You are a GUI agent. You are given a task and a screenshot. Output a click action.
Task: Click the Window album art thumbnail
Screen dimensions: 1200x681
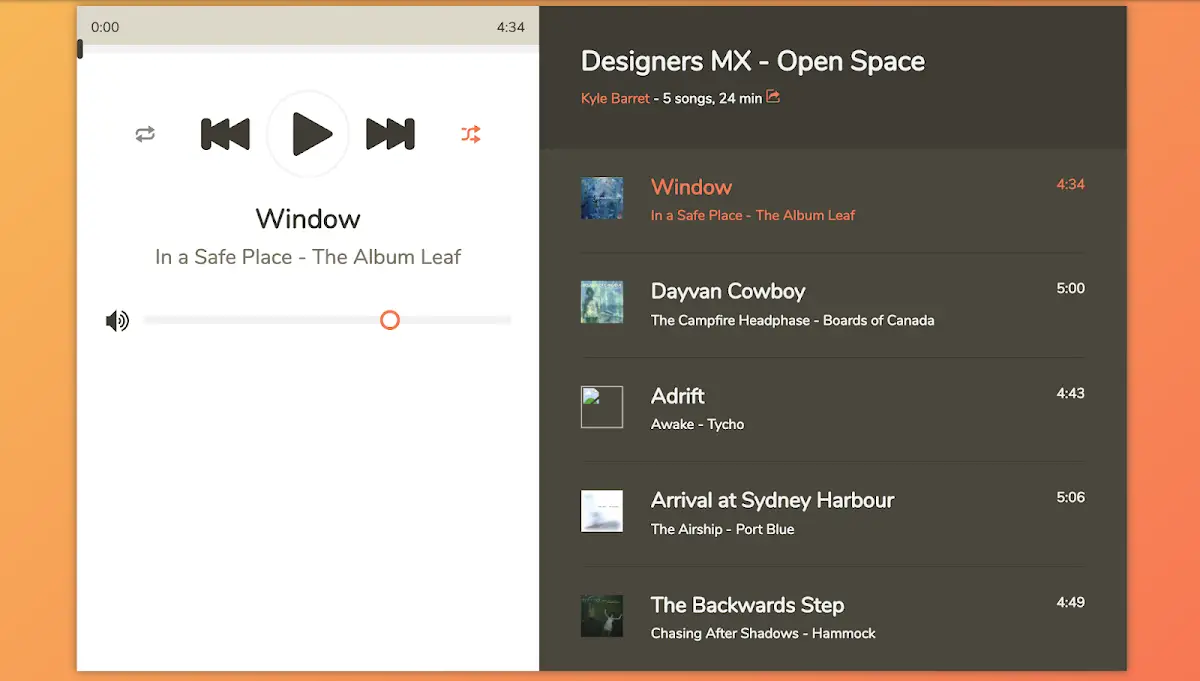pos(602,198)
